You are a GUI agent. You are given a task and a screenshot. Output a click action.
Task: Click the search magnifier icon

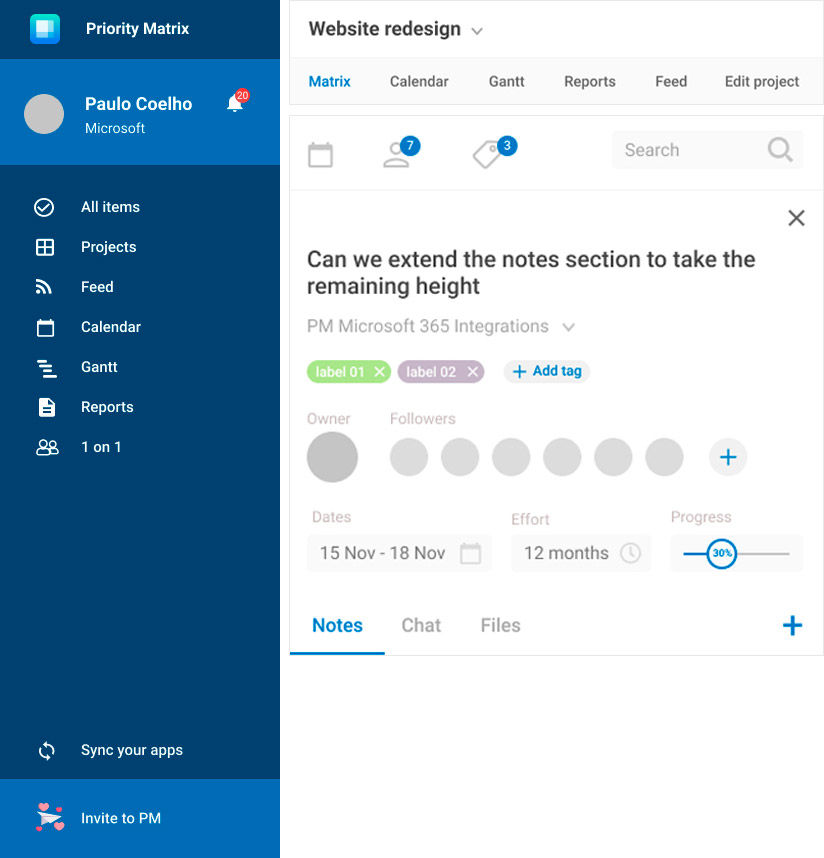pyautogui.click(x=780, y=150)
